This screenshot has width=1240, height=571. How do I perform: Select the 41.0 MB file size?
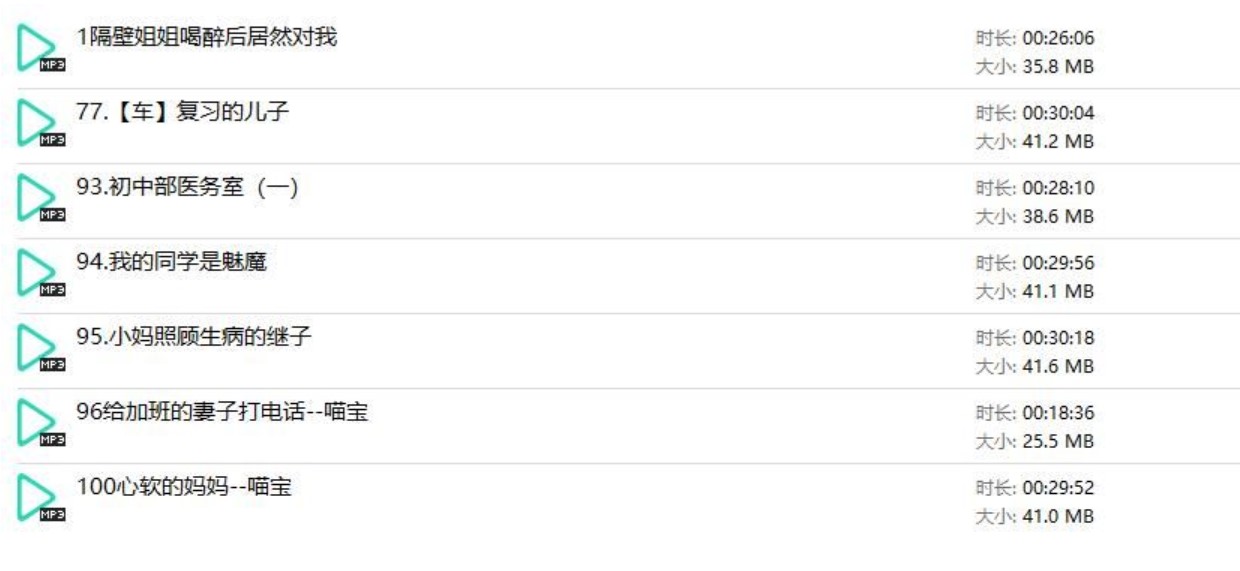pos(1035,517)
